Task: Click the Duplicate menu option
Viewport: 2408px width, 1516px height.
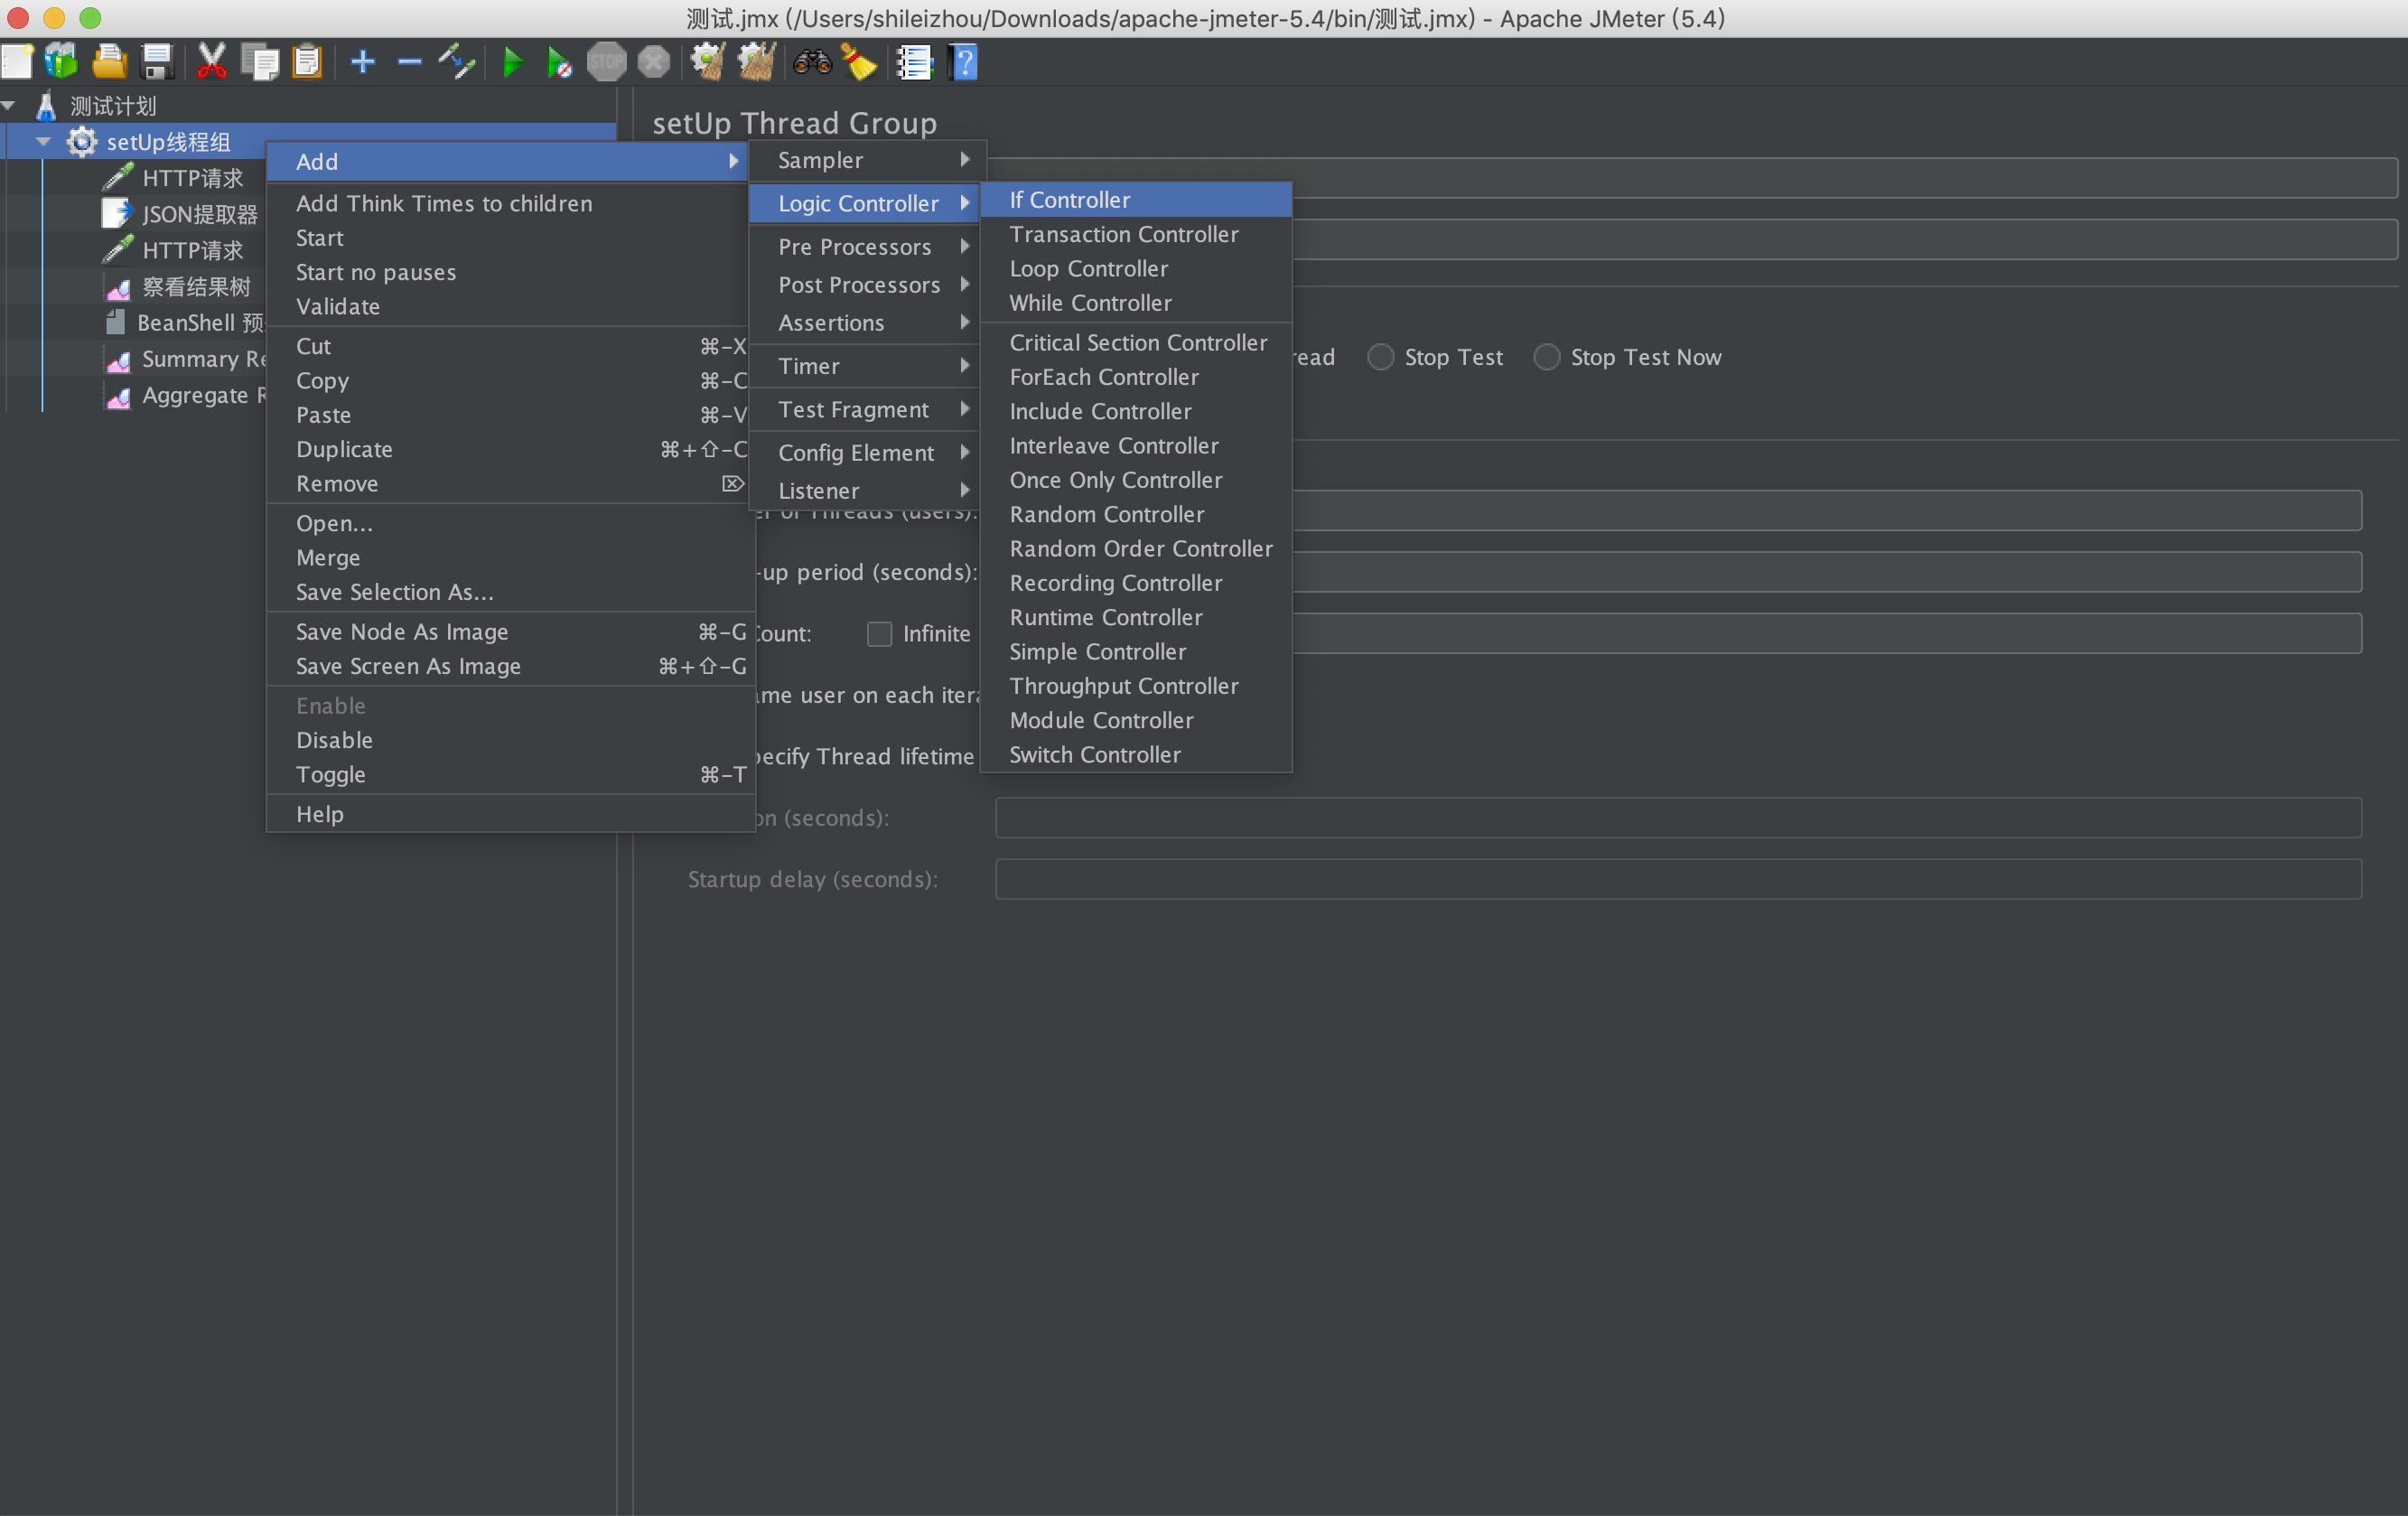Action: 344,449
